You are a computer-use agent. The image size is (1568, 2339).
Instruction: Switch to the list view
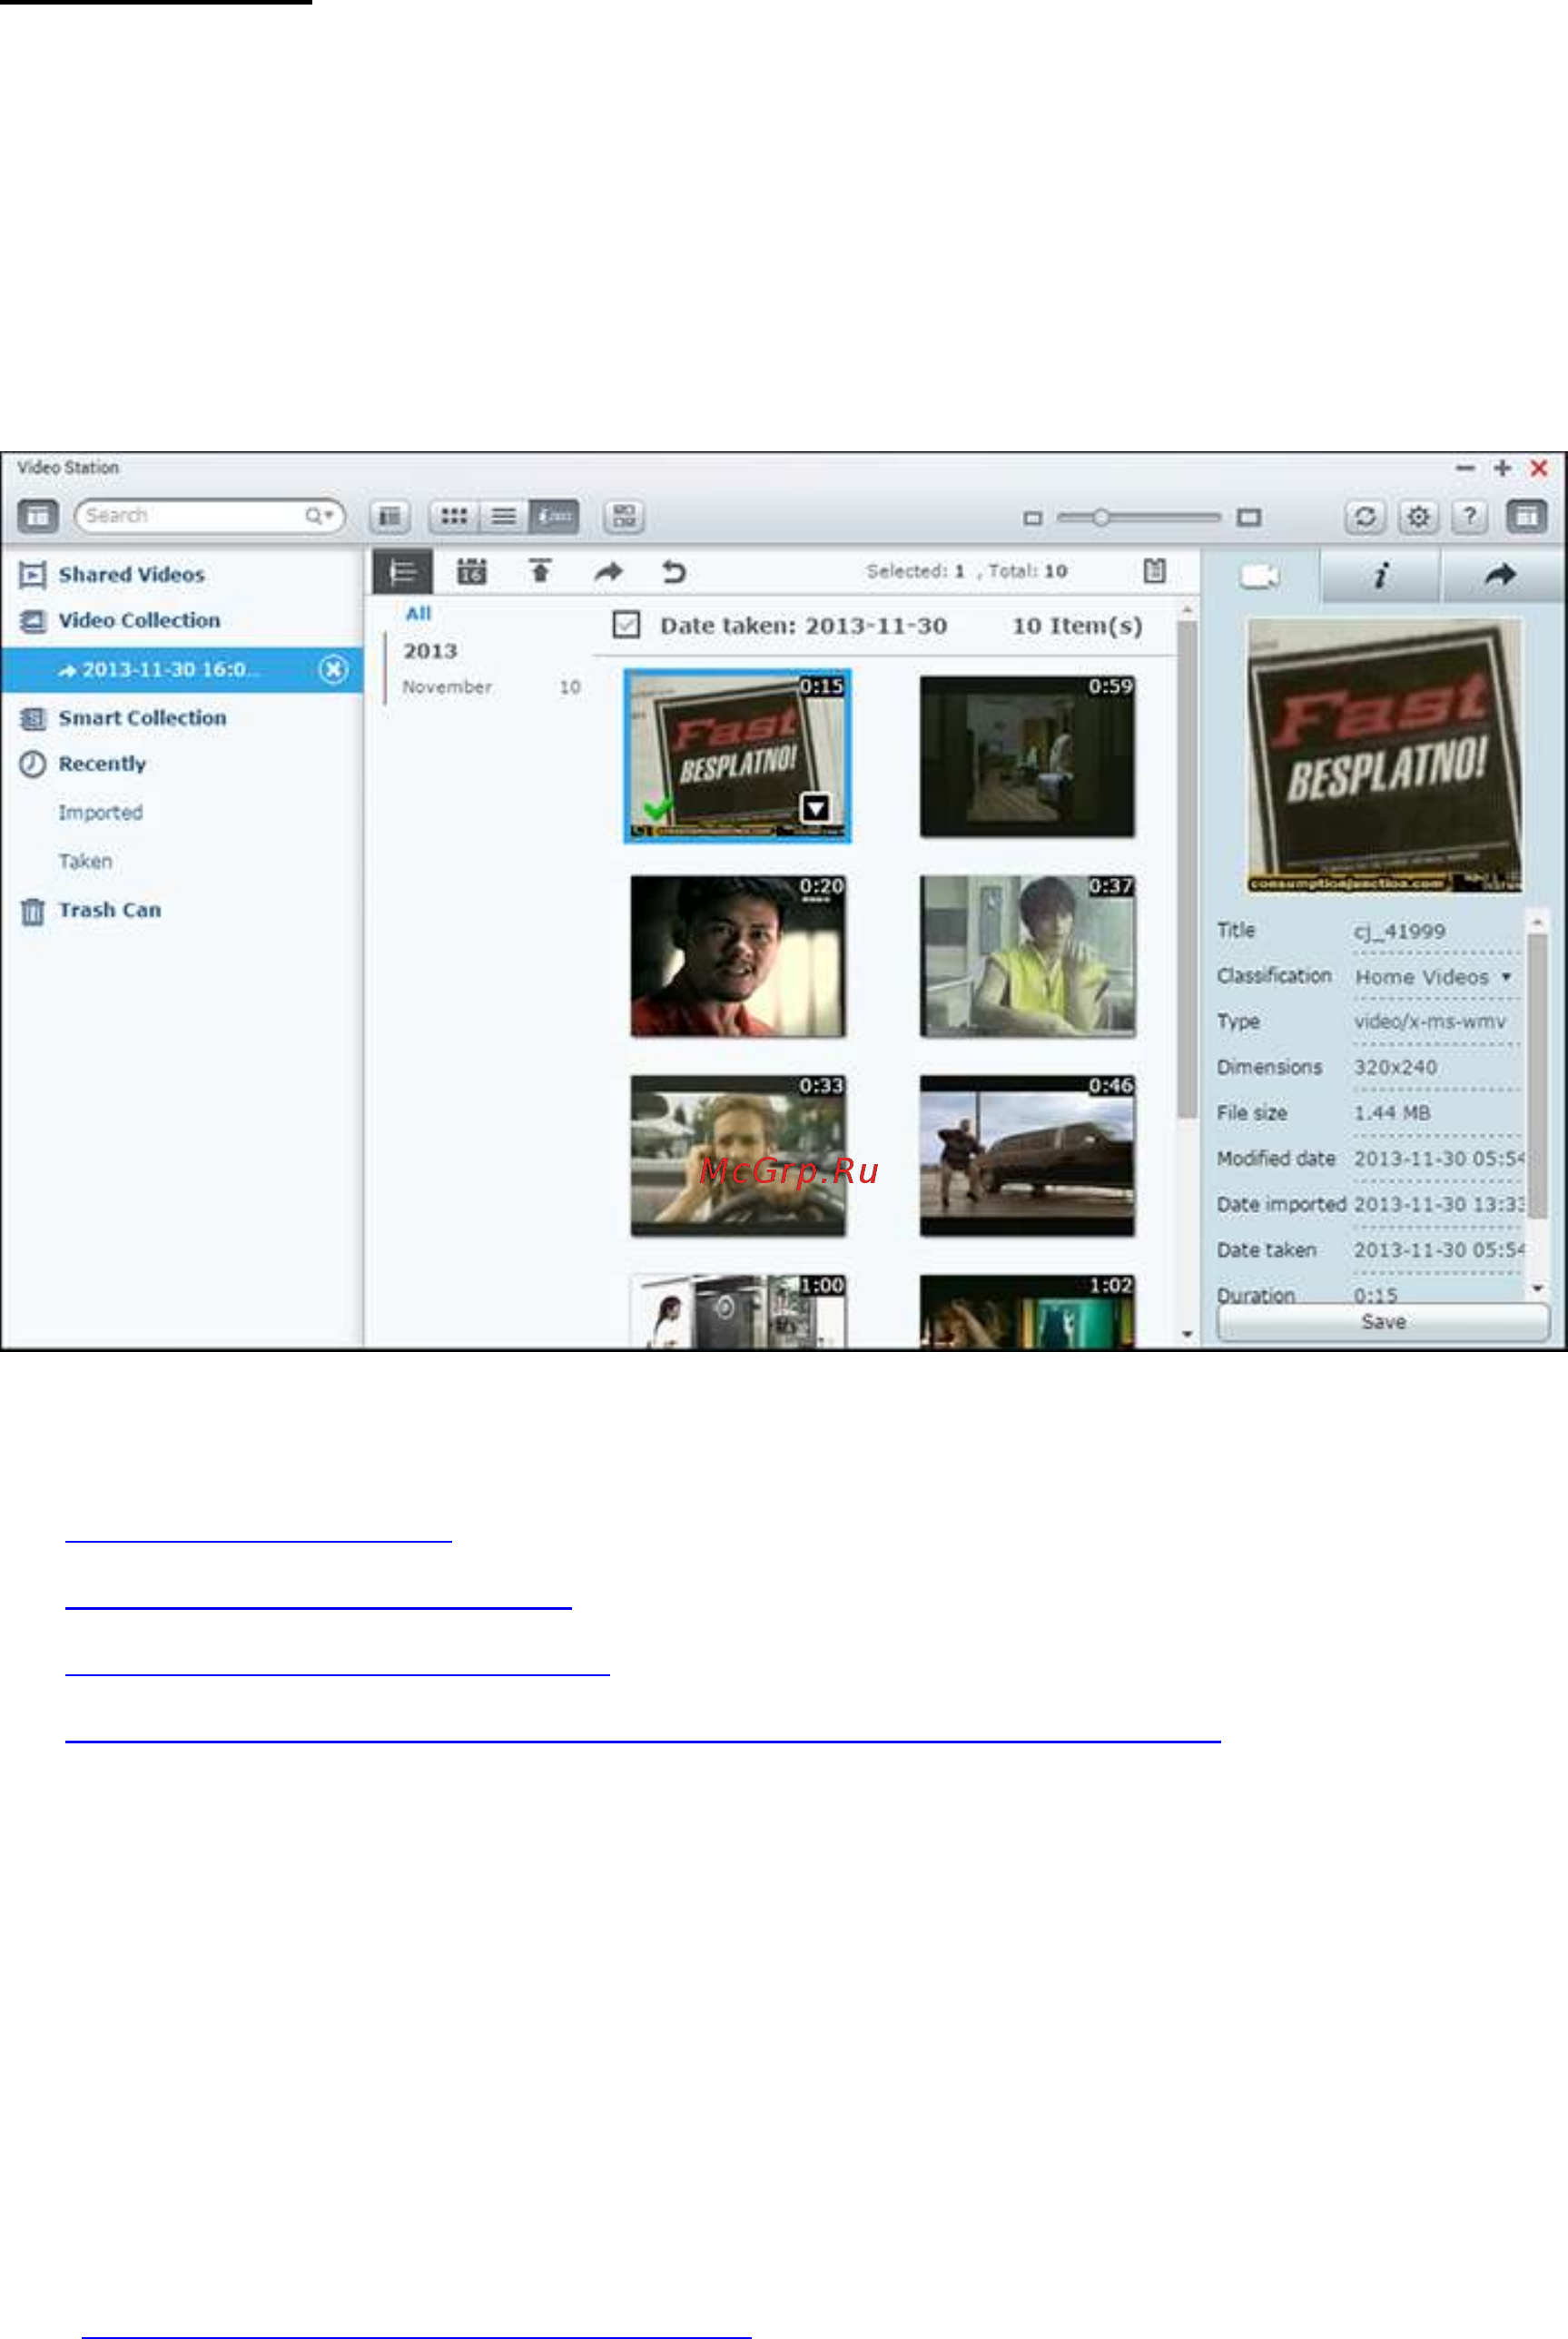coord(504,516)
